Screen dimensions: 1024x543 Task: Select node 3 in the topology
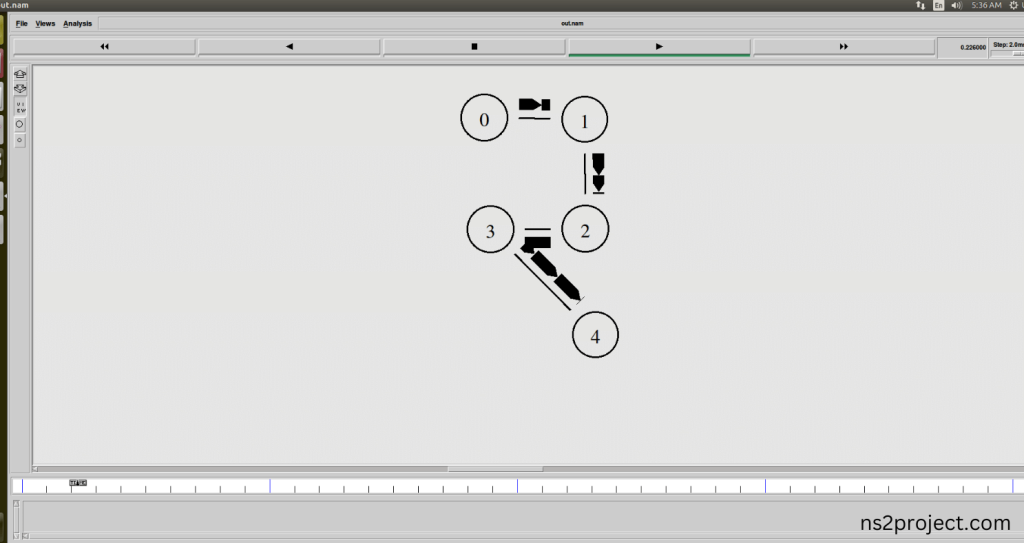point(490,229)
